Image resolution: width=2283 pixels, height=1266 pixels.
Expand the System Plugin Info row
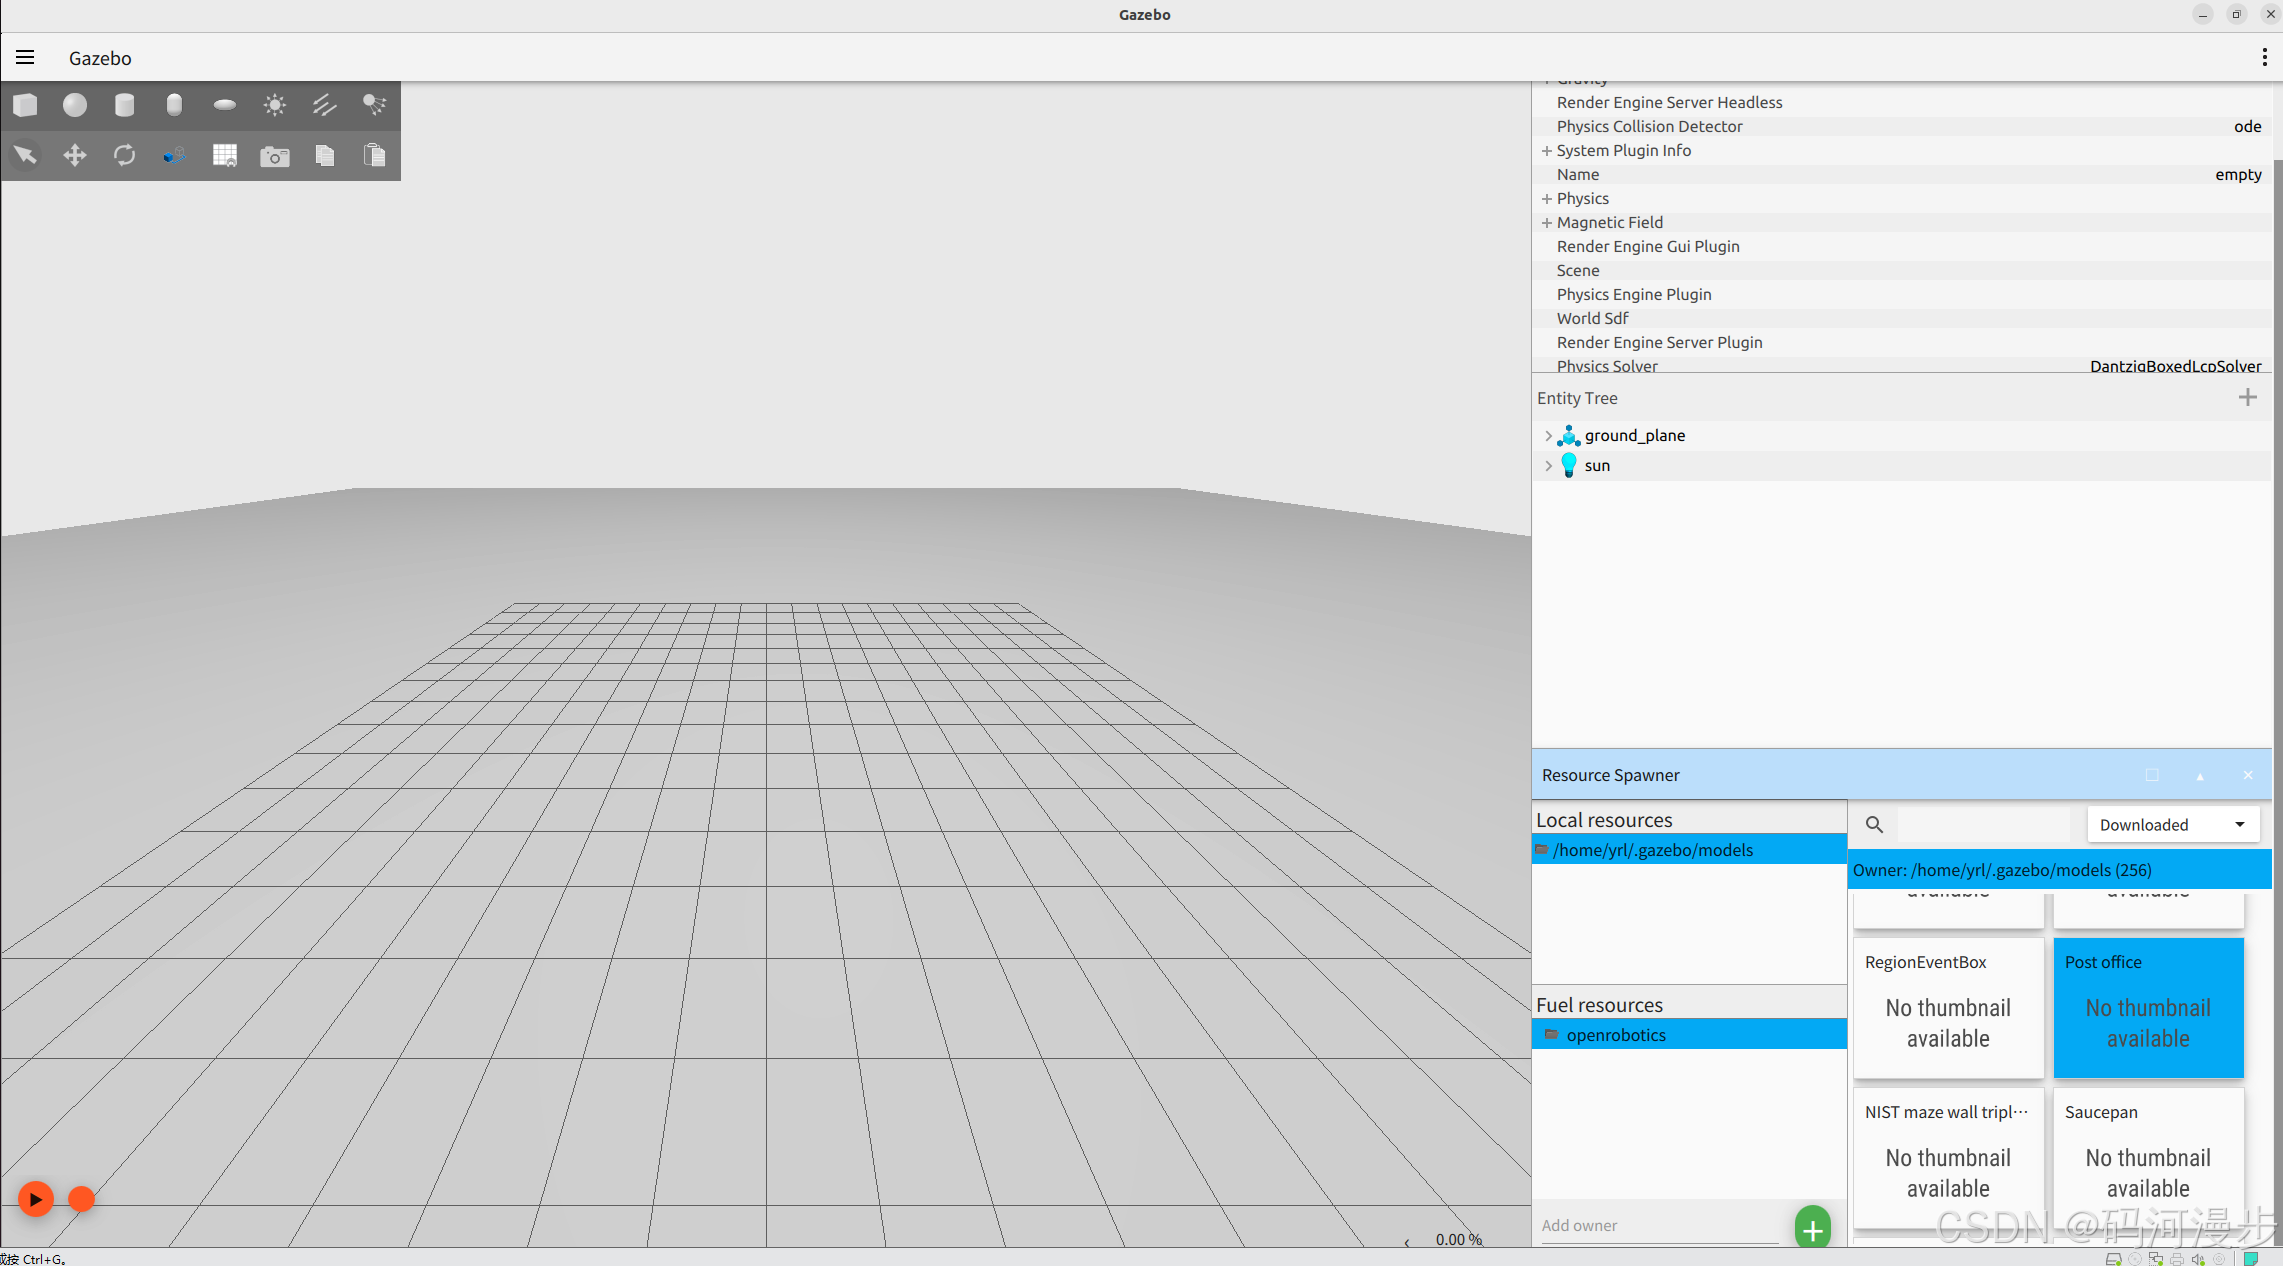click(x=1547, y=150)
